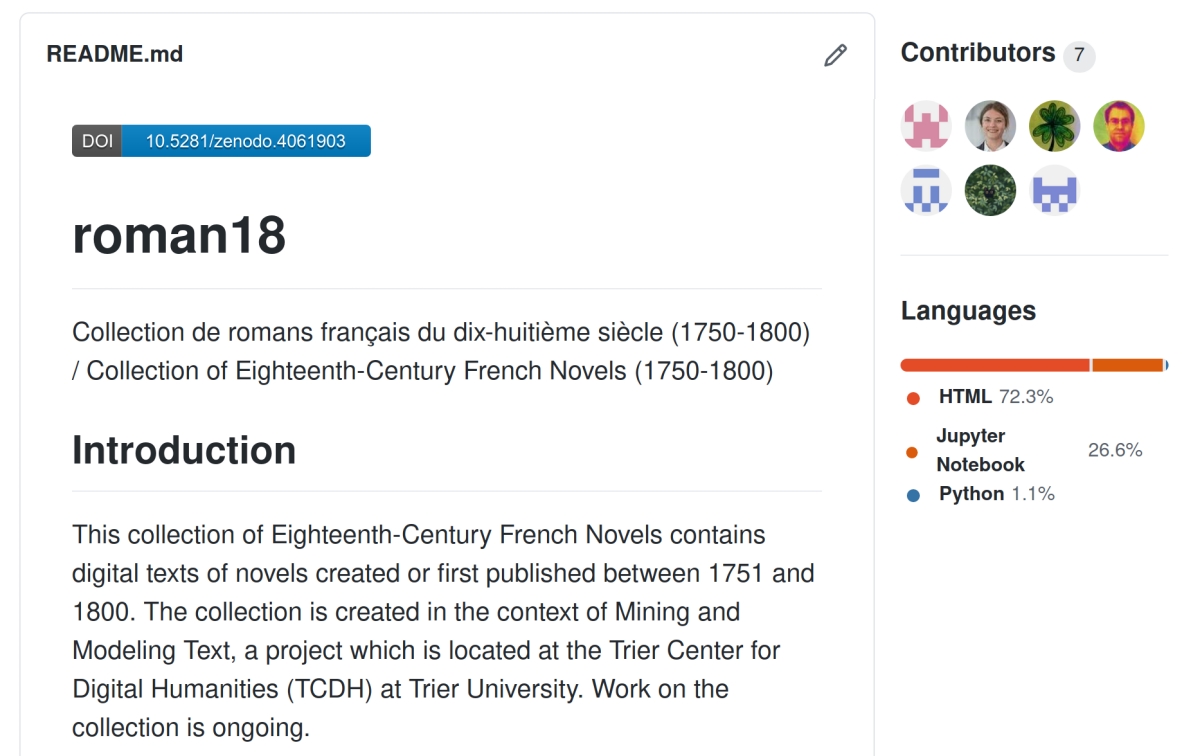The image size is (1200, 756).
Task: Select the Python 1.1% language link
Action: click(981, 494)
